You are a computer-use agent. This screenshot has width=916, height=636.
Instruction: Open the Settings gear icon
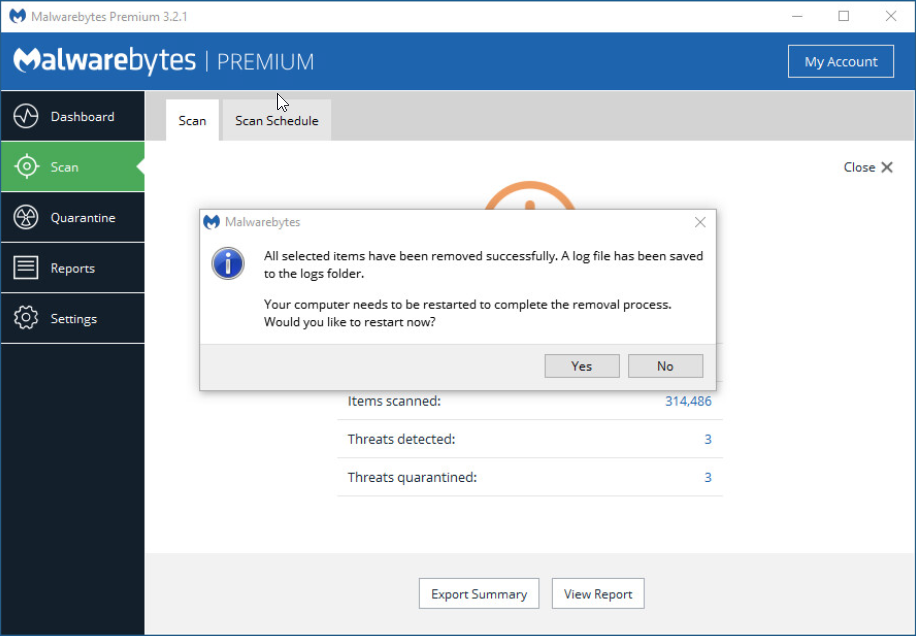(x=26, y=318)
